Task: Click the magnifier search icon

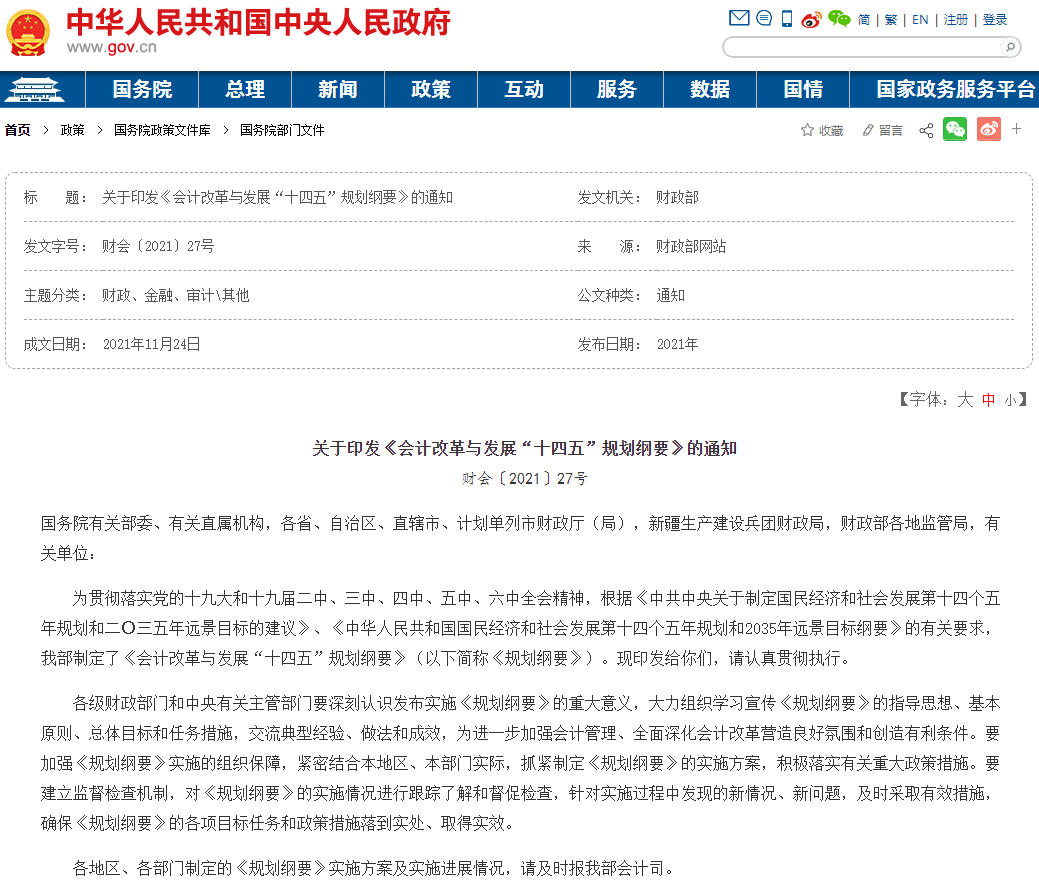Action: pos(1009,47)
